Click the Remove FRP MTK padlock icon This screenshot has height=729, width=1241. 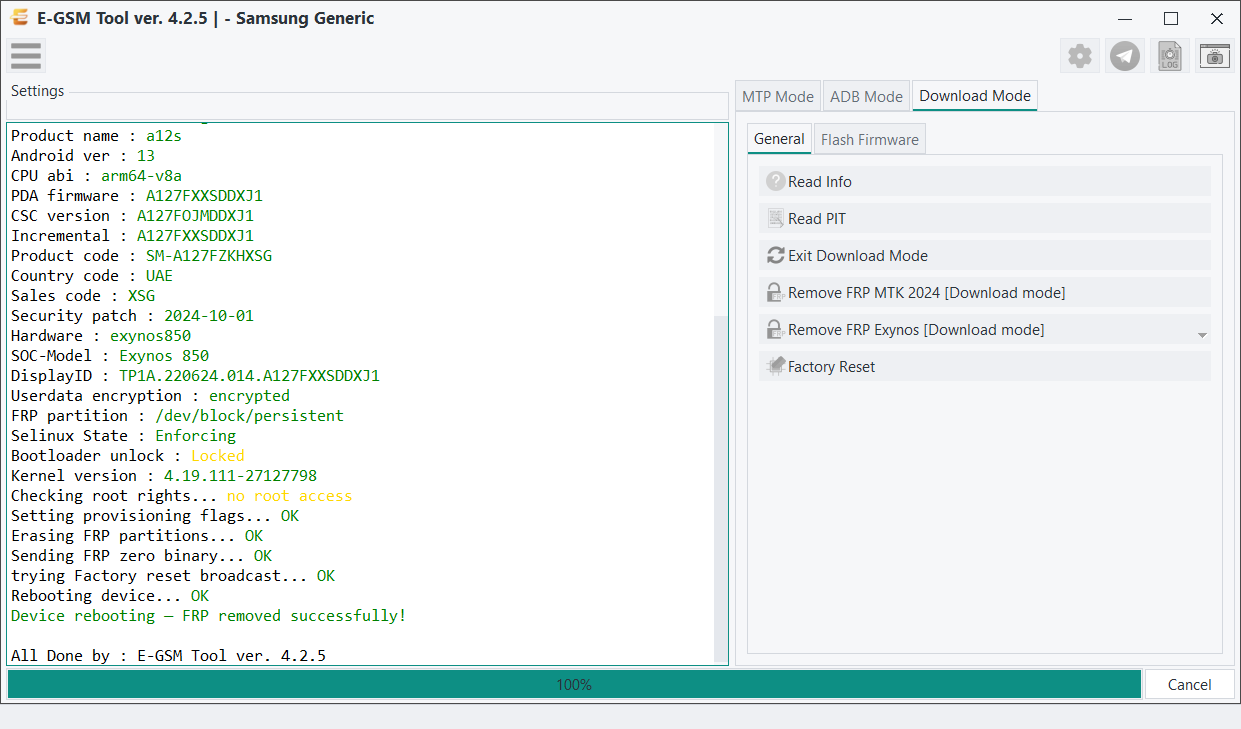point(775,292)
